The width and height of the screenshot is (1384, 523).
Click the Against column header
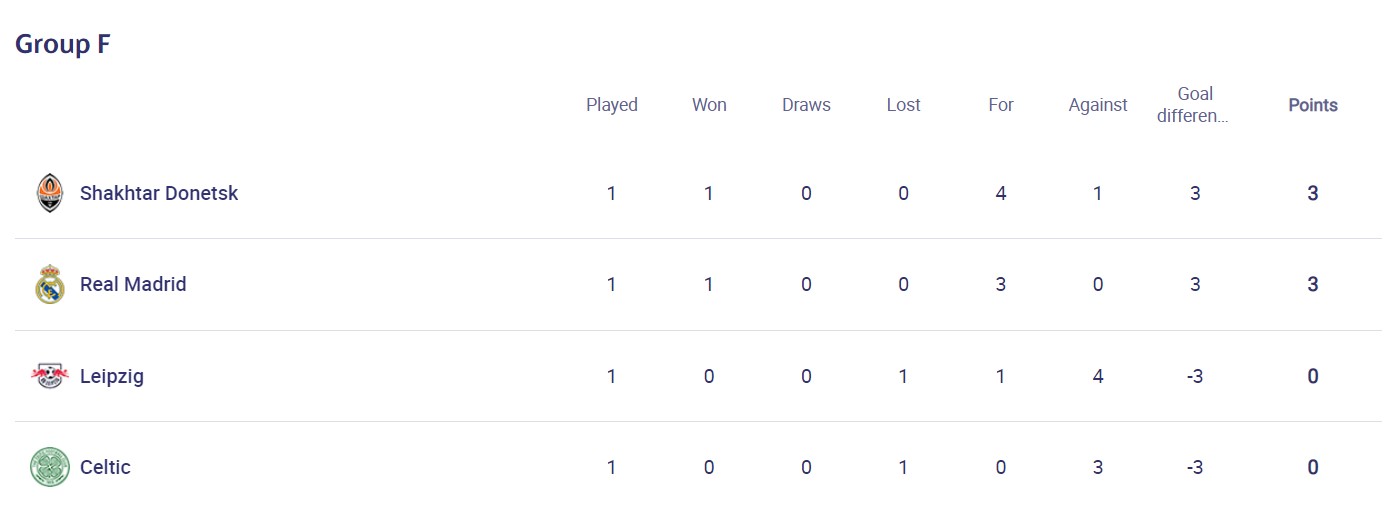pos(1098,105)
